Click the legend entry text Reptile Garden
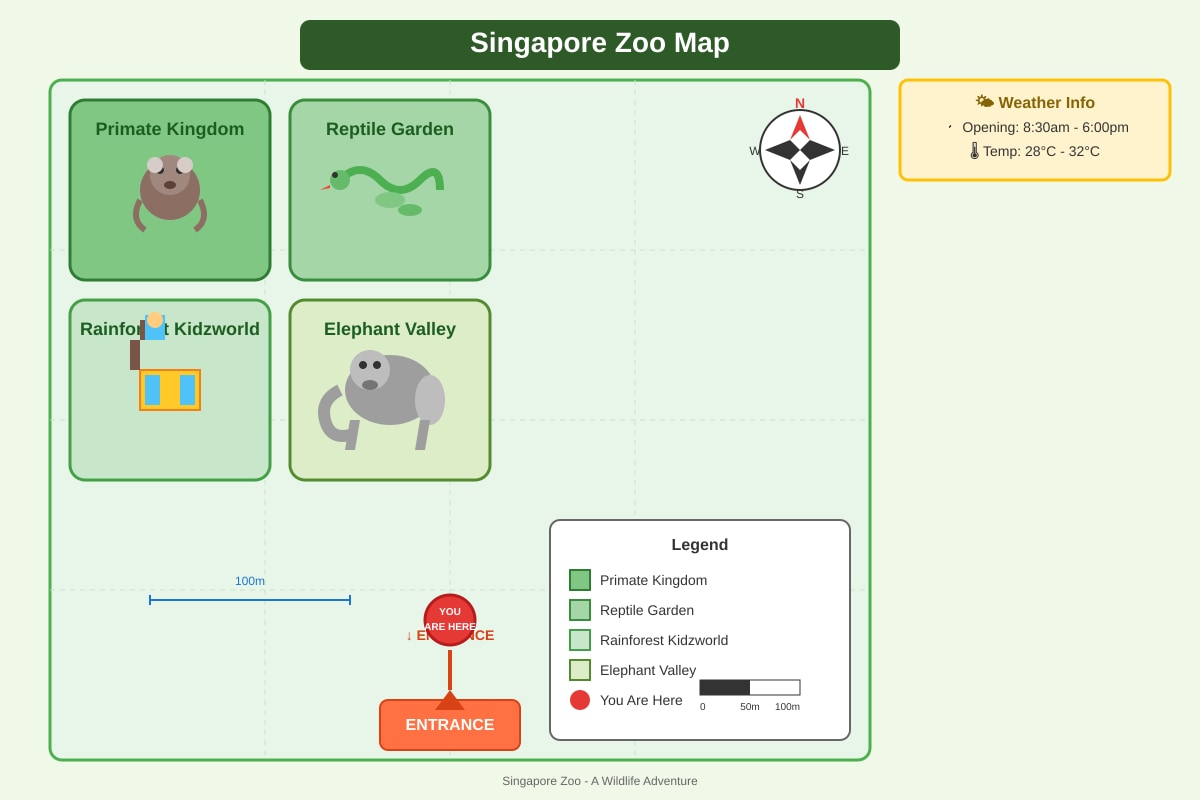Image resolution: width=1200 pixels, height=800 pixels. (647, 610)
